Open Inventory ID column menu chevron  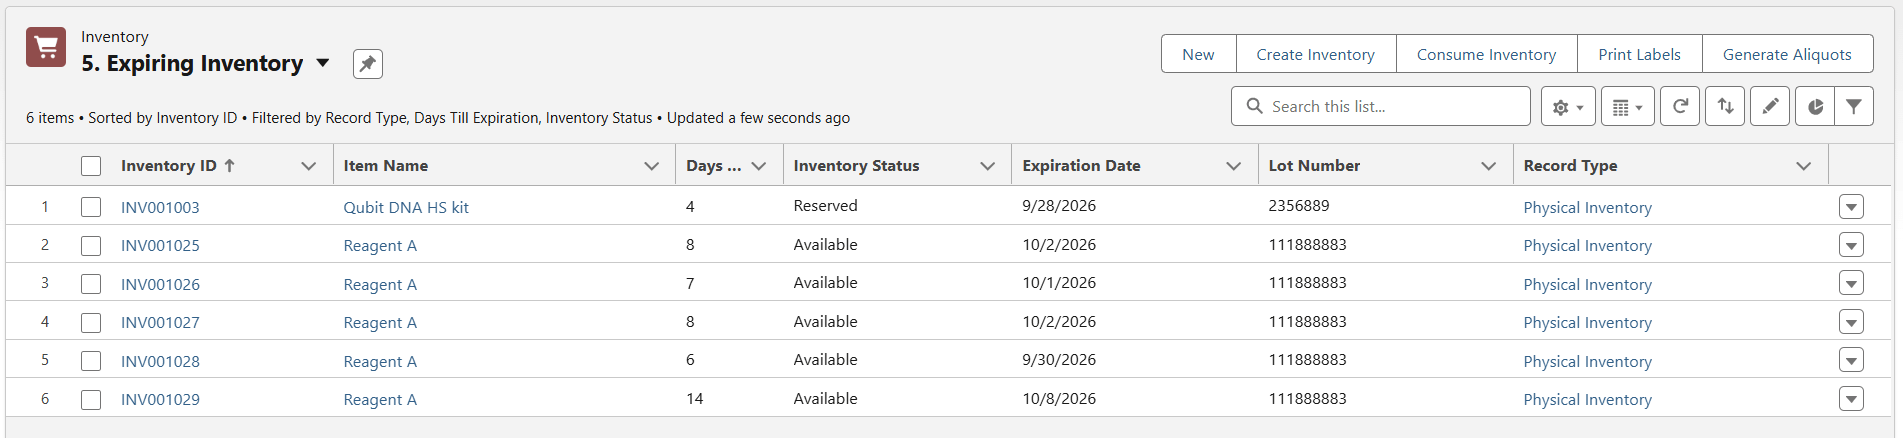pos(309,166)
